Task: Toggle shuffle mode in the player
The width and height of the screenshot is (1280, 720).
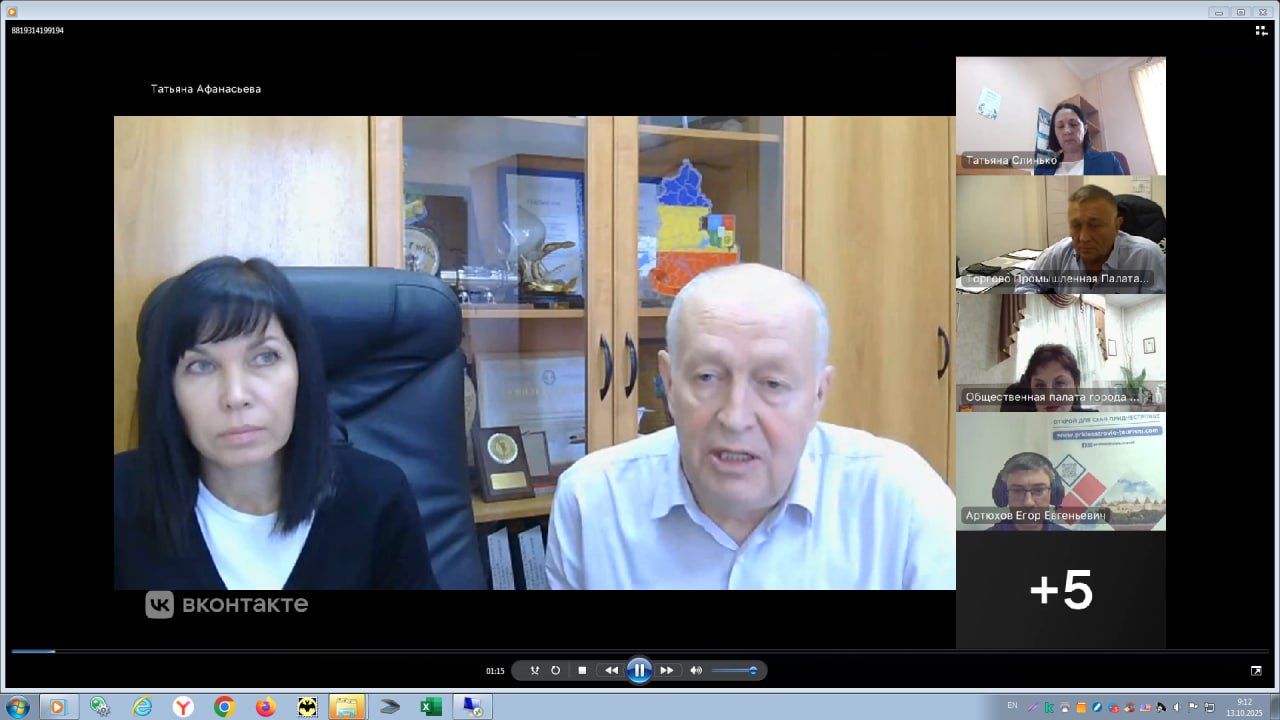Action: coord(535,670)
